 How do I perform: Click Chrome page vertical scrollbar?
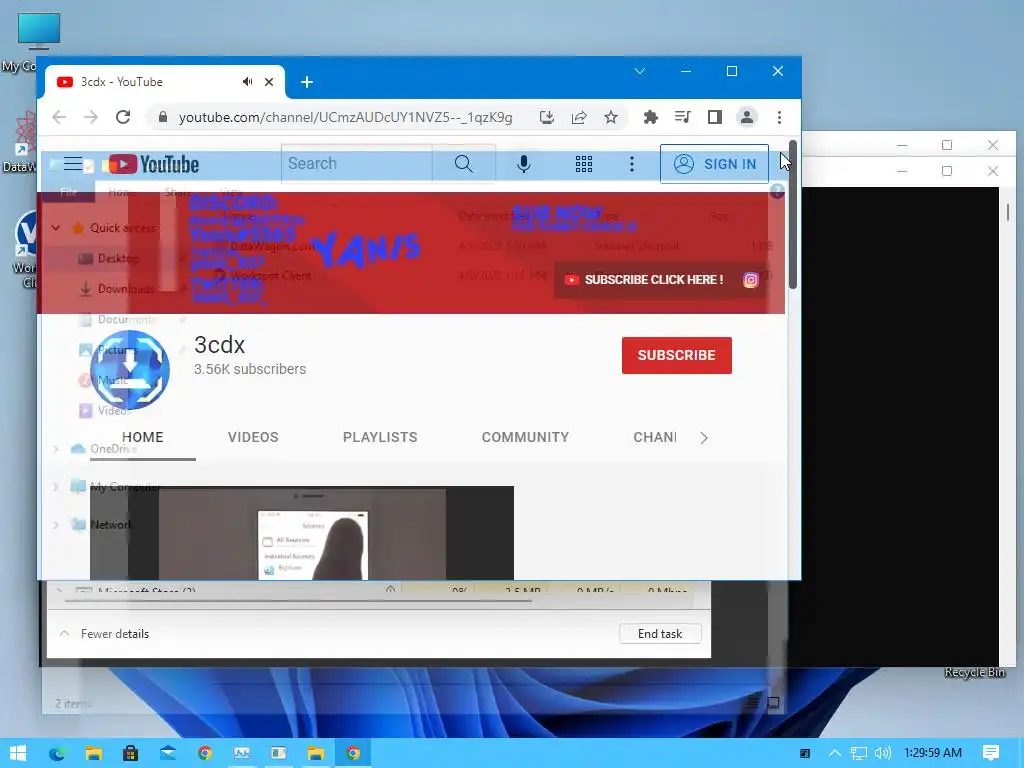click(793, 216)
